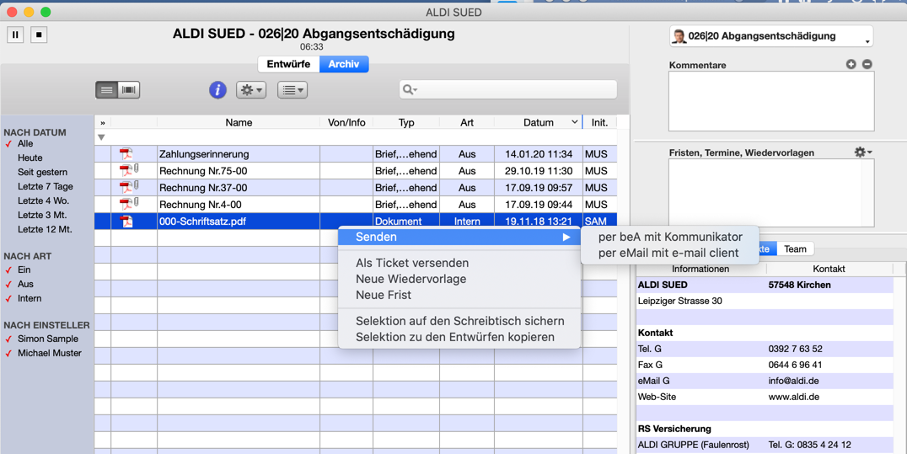Click the Fristen, Termine, Wiedervorlagen list box
Viewport: 908px width, 454px height.
coord(771,193)
